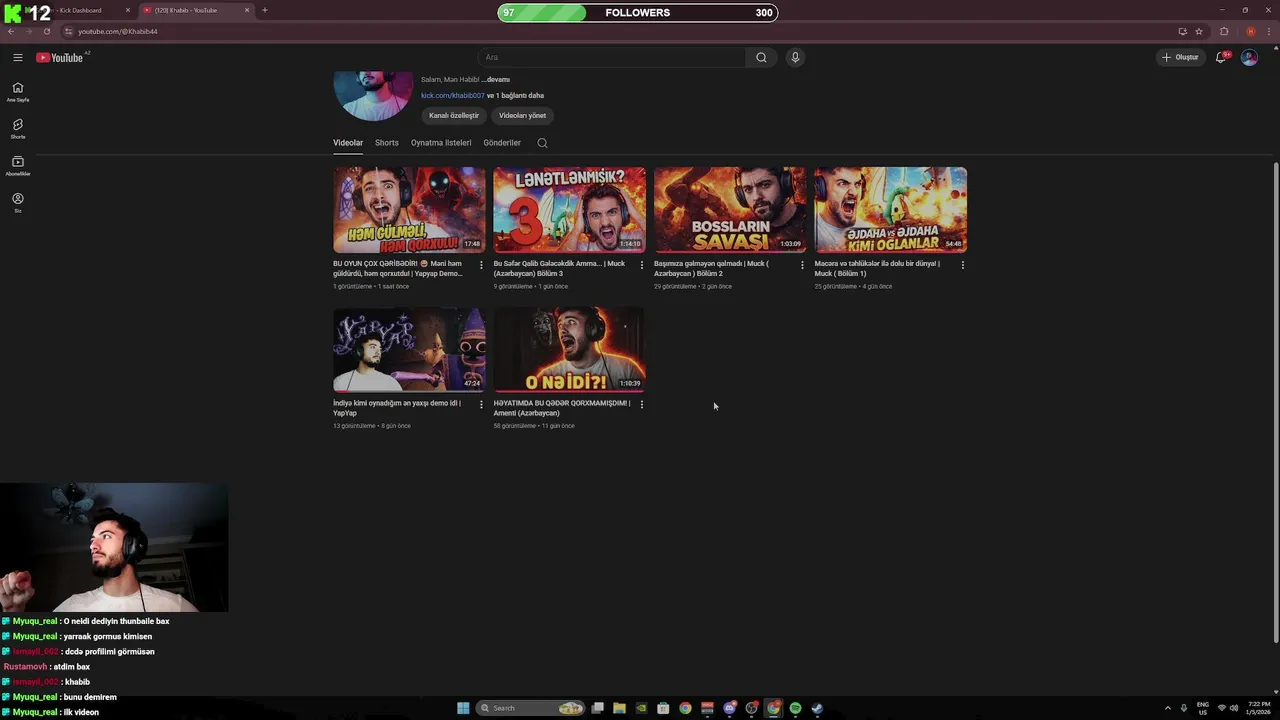Viewport: 1280px width, 720px height.
Task: Show hidden system tray icons
Action: (x=1167, y=708)
